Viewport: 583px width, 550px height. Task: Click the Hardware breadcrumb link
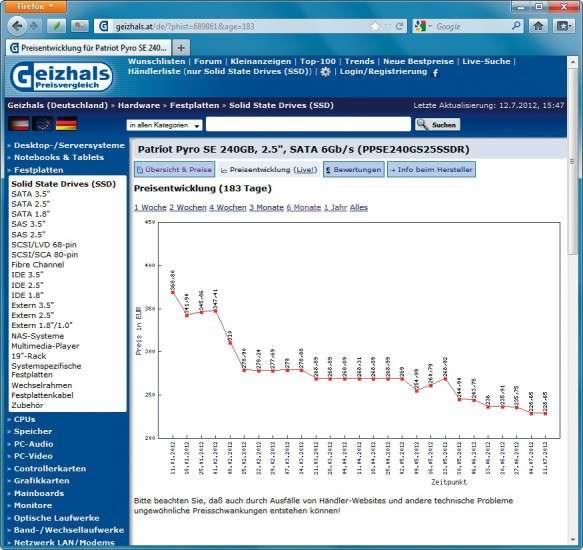tap(139, 105)
